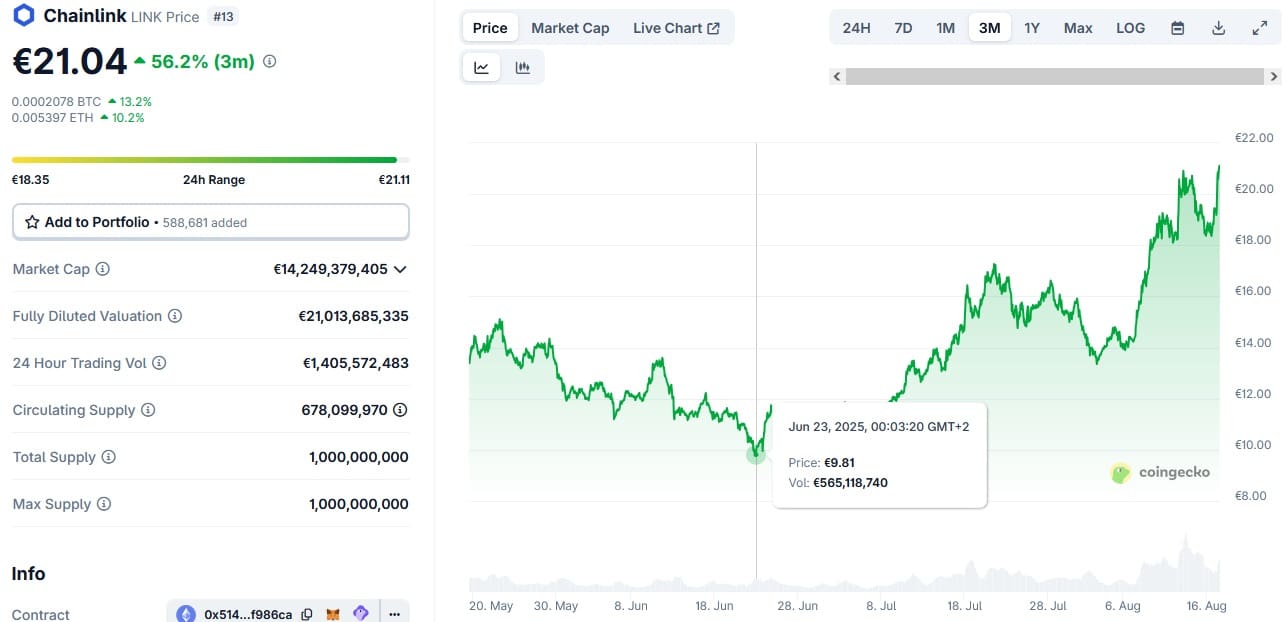
Task: Click the Chainlink hexagon logo
Action: point(23,16)
